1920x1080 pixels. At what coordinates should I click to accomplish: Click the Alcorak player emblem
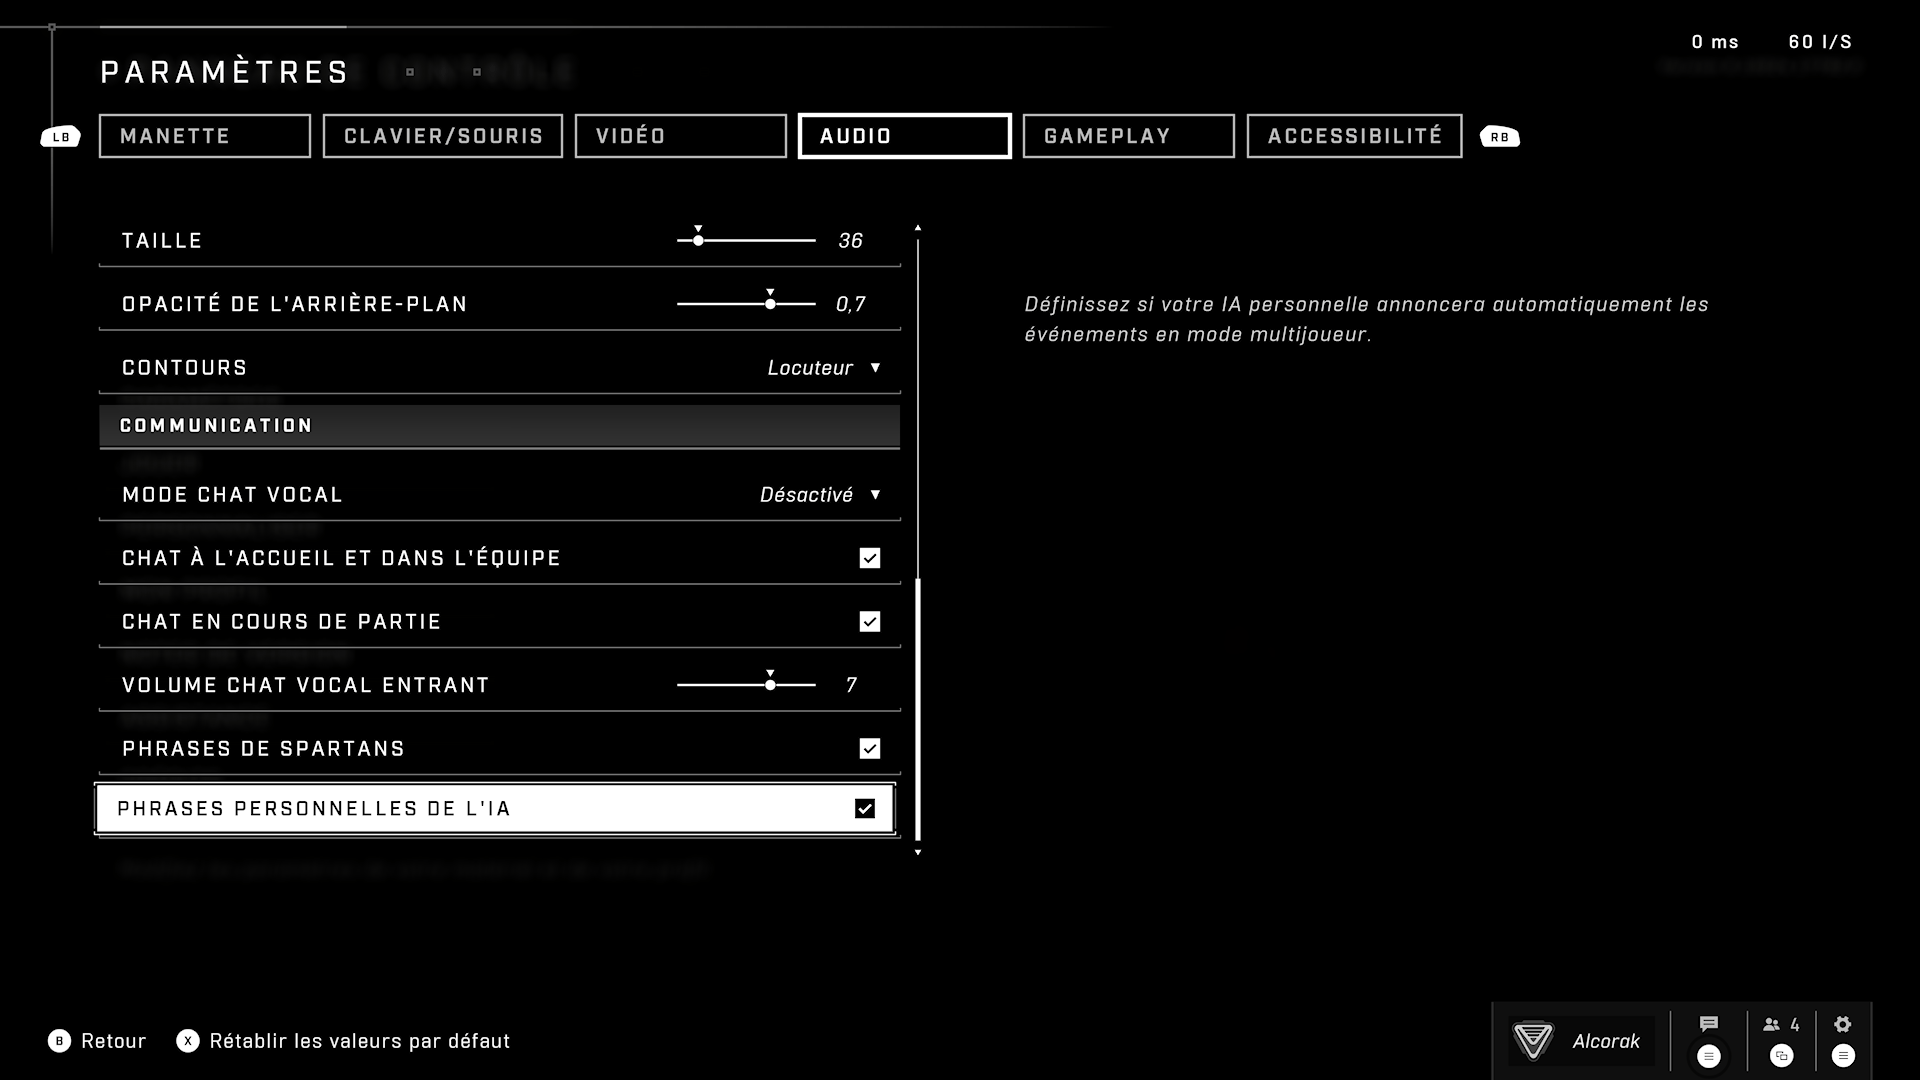(1533, 1041)
